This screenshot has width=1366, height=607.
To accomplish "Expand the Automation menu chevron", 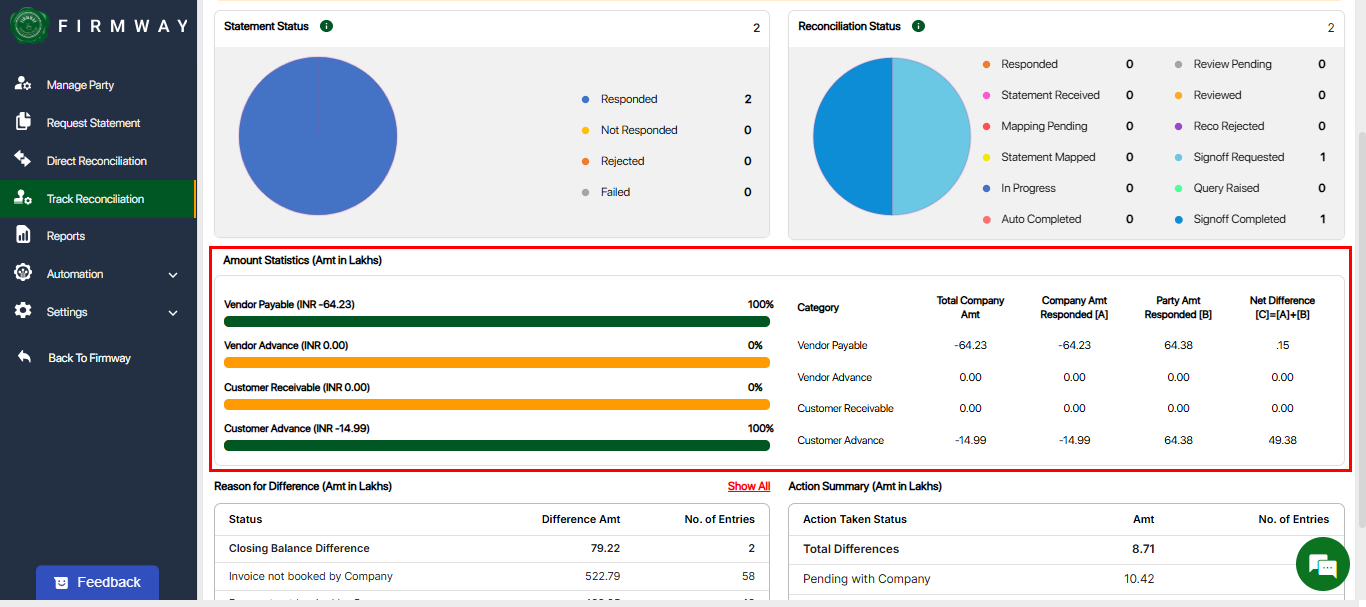I will point(173,275).
